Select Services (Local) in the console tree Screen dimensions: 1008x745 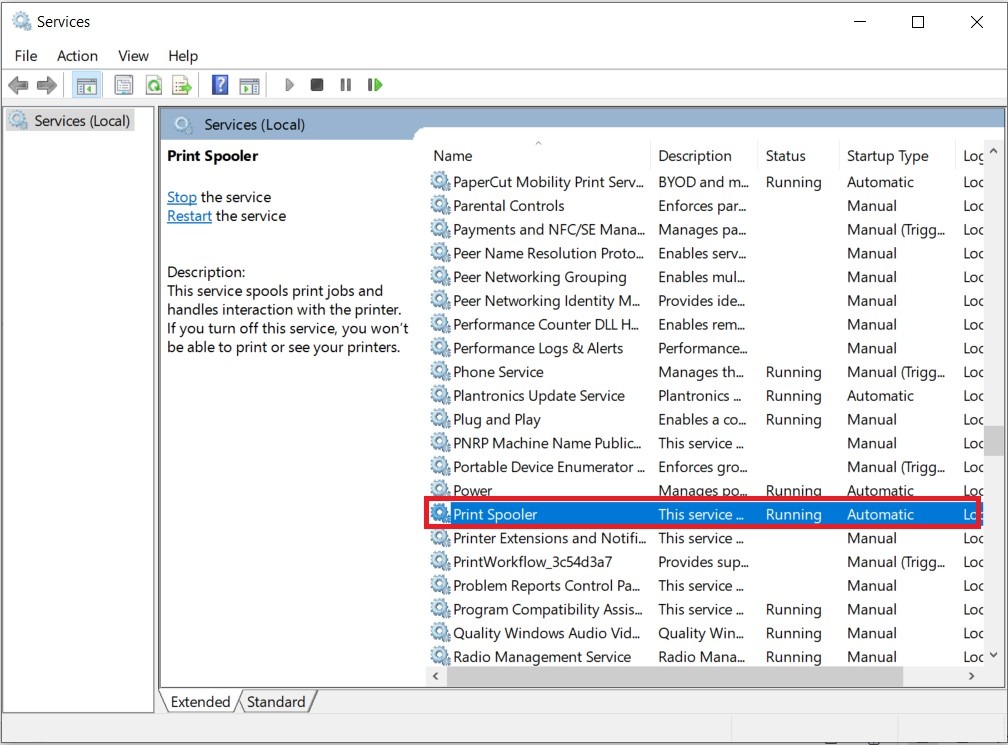point(81,121)
